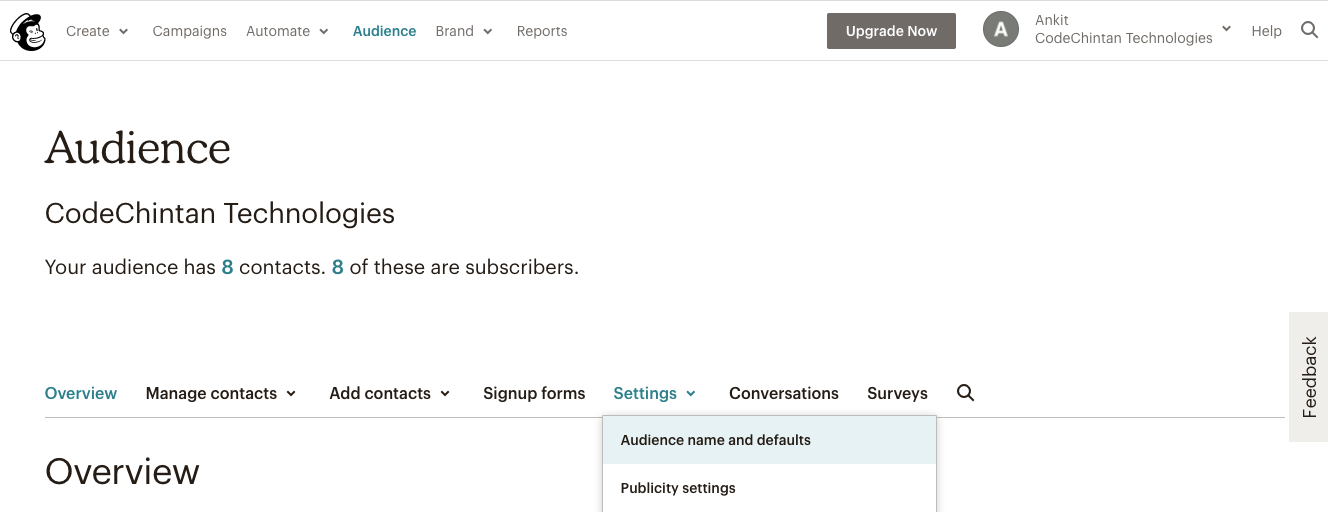Open the Feedback side tab
The width and height of the screenshot is (1328, 512).
1308,377
